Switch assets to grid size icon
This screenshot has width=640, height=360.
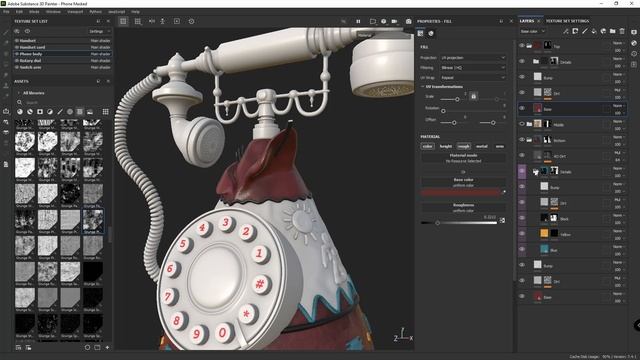(105, 111)
